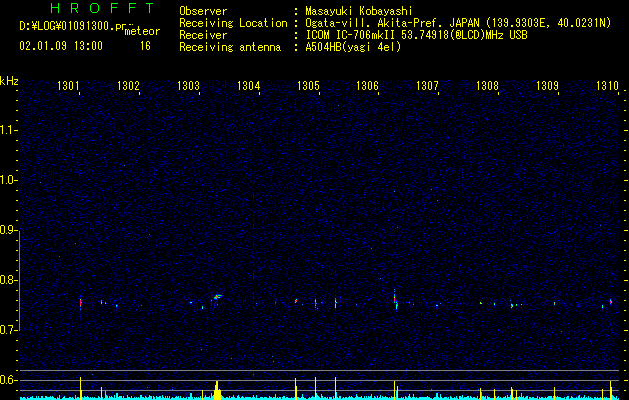This screenshot has height=400, width=629.
Task: Click the tall meteor echo near 1306:30
Action: click(x=395, y=298)
